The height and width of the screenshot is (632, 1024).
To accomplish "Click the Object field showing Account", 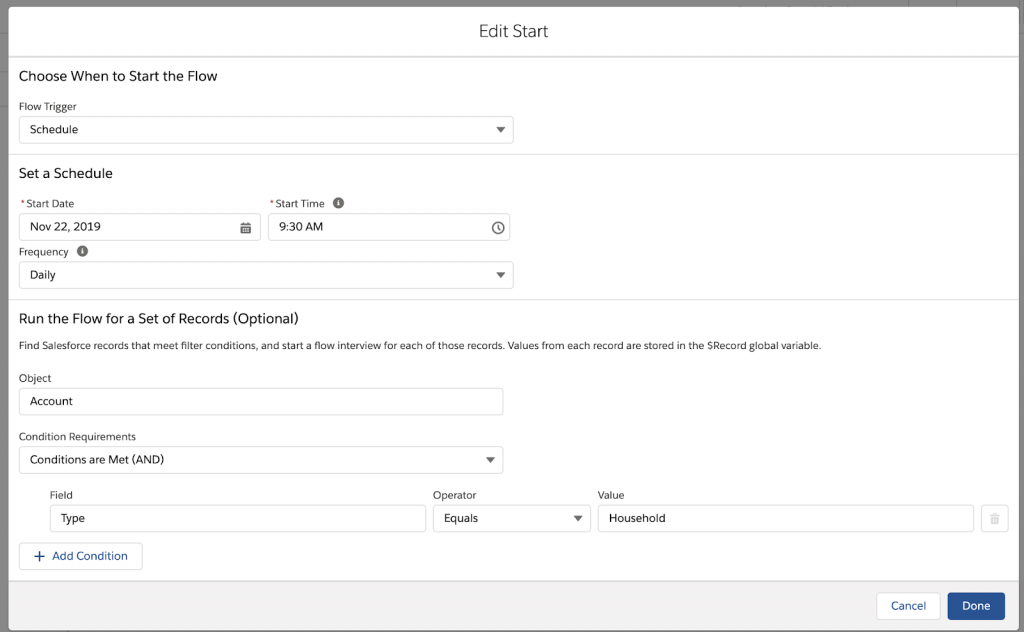I will pyautogui.click(x=260, y=401).
